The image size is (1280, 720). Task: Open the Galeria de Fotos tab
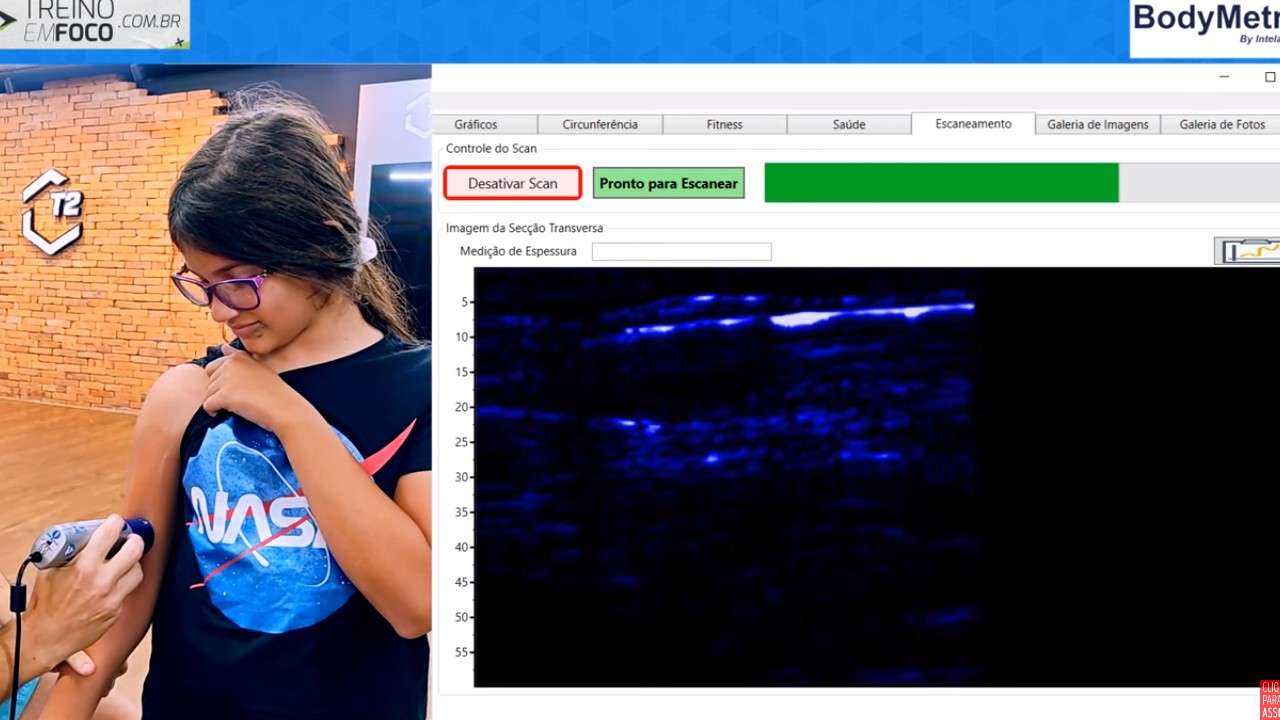(x=1221, y=124)
